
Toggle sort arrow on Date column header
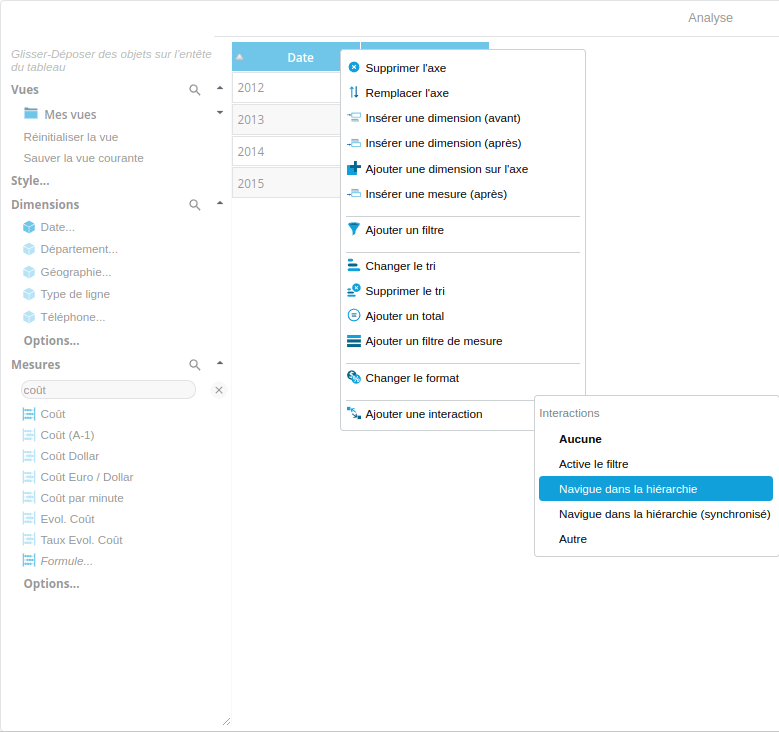239,57
